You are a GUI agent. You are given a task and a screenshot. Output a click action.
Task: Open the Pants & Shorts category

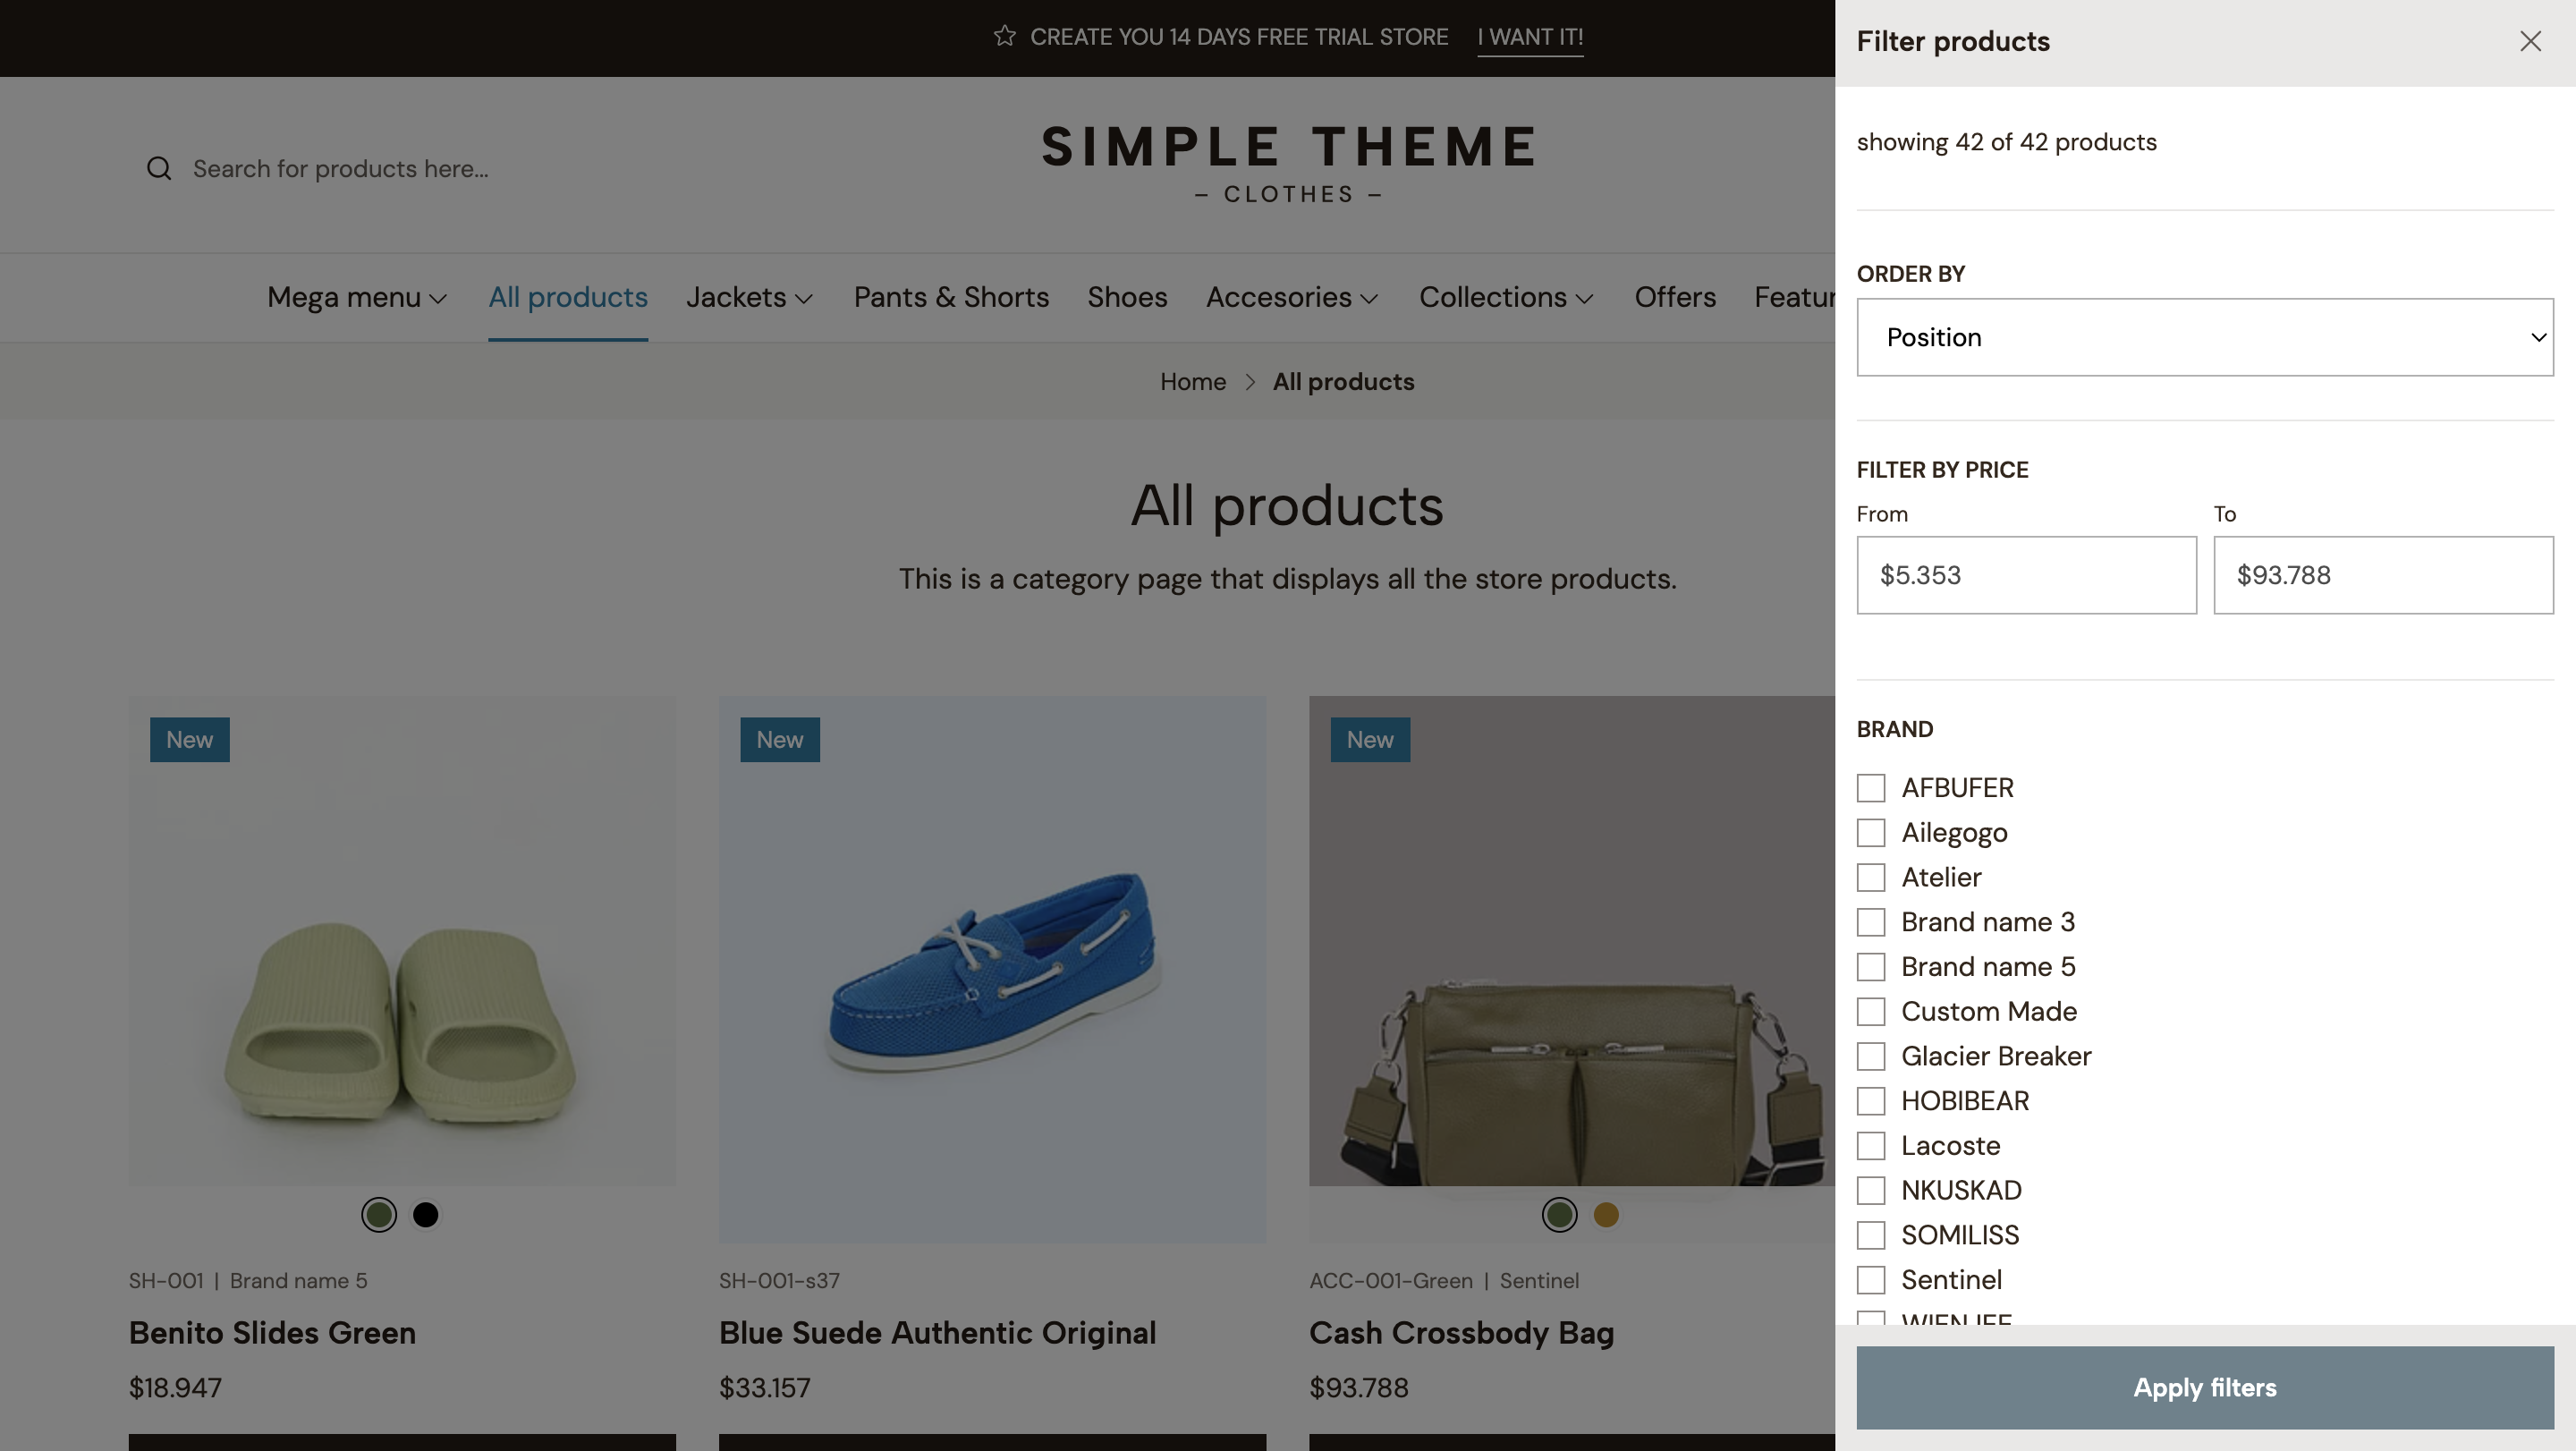[950, 298]
